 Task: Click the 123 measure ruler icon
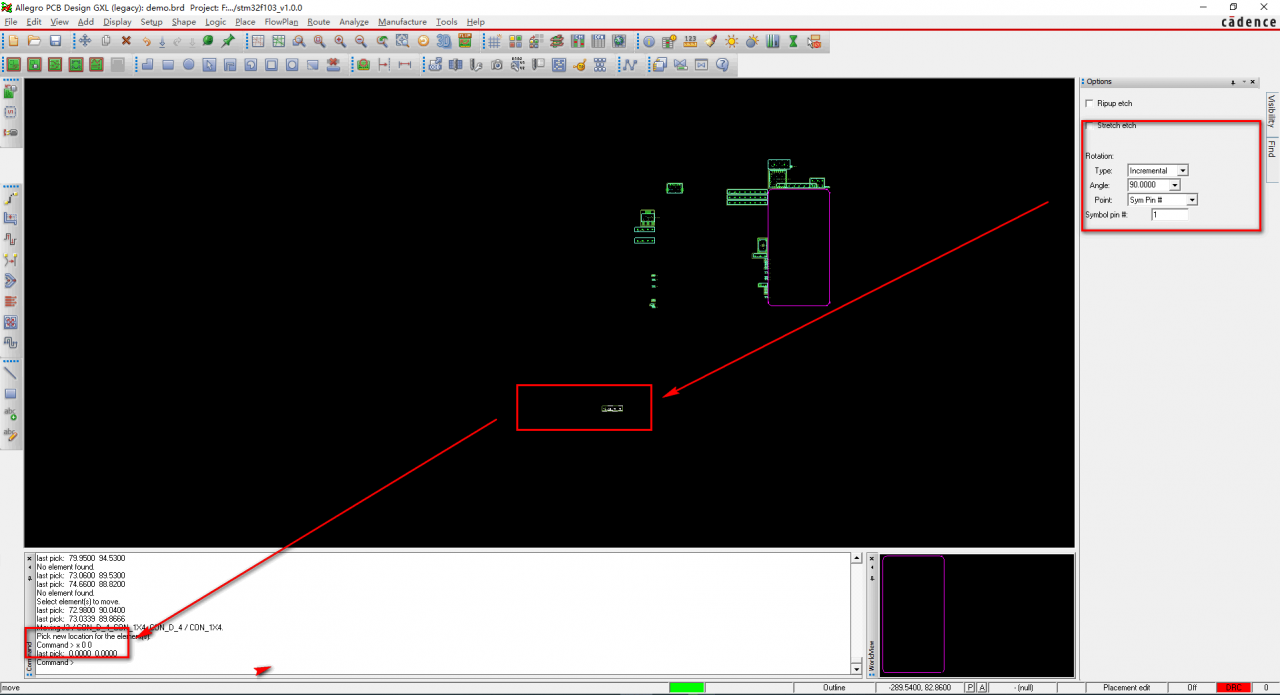[x=691, y=41]
